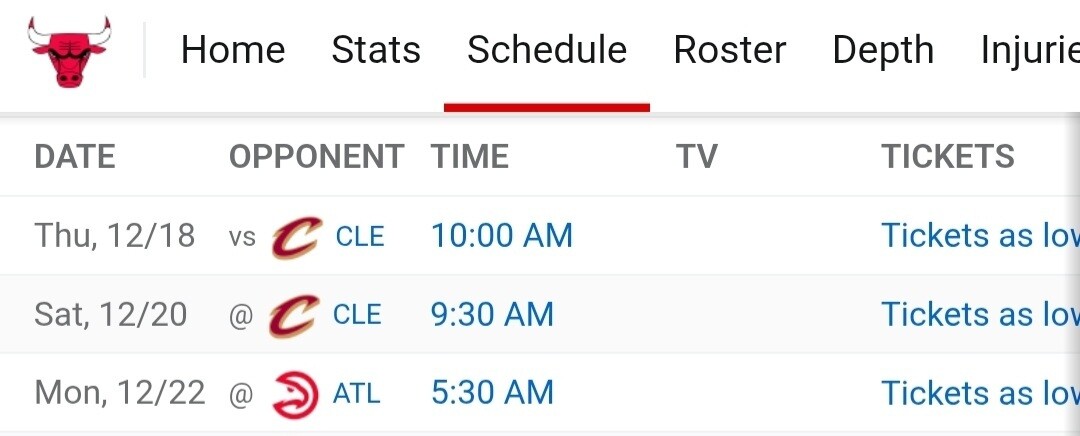
Task: Open tickets link for Sat 12/20 game
Action: [979, 314]
